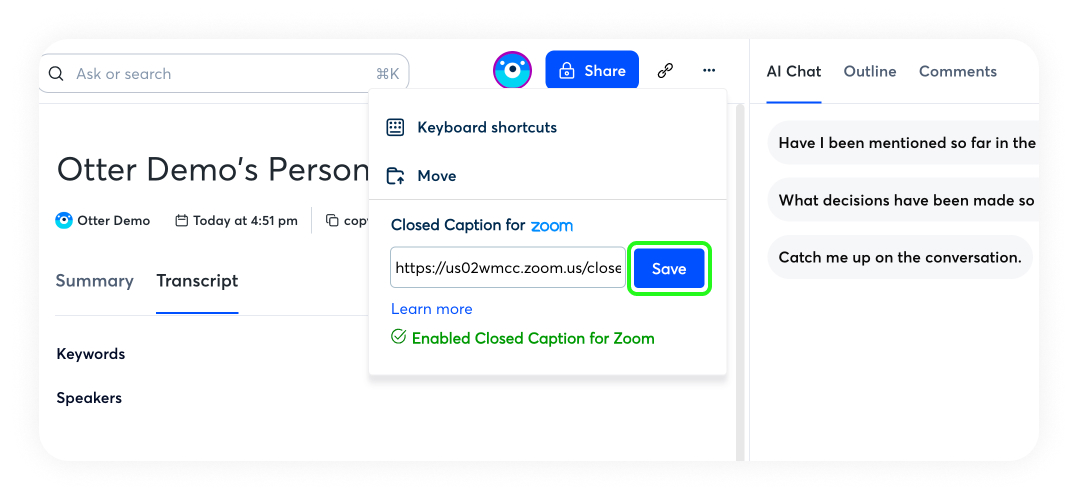Open the Otter avatar profile icon
1078x500 pixels.
pyautogui.click(x=512, y=71)
